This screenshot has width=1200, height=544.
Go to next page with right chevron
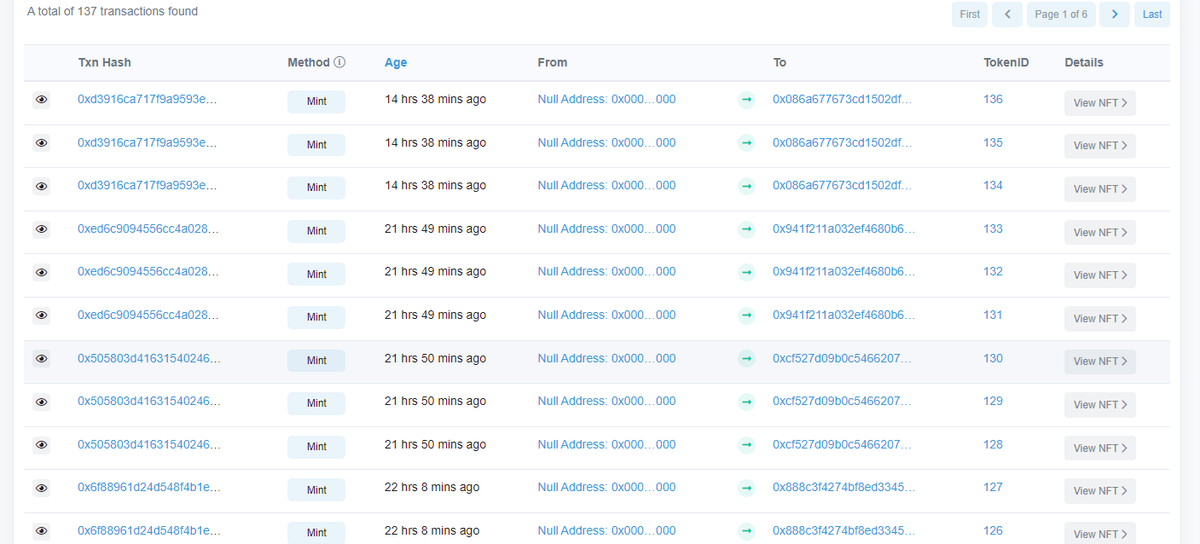tap(1115, 14)
